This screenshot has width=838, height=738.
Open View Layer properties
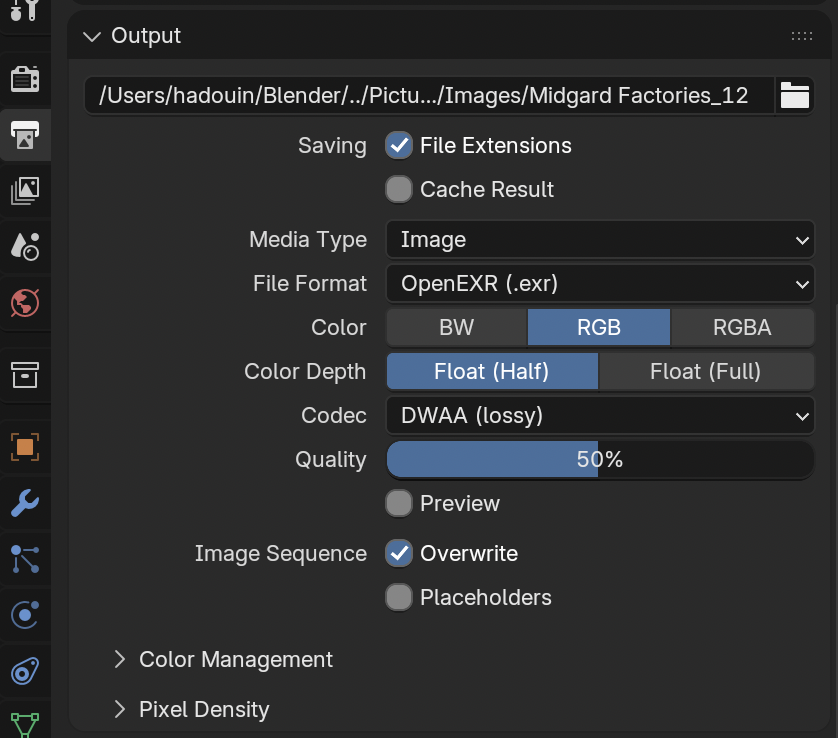pyautogui.click(x=25, y=191)
